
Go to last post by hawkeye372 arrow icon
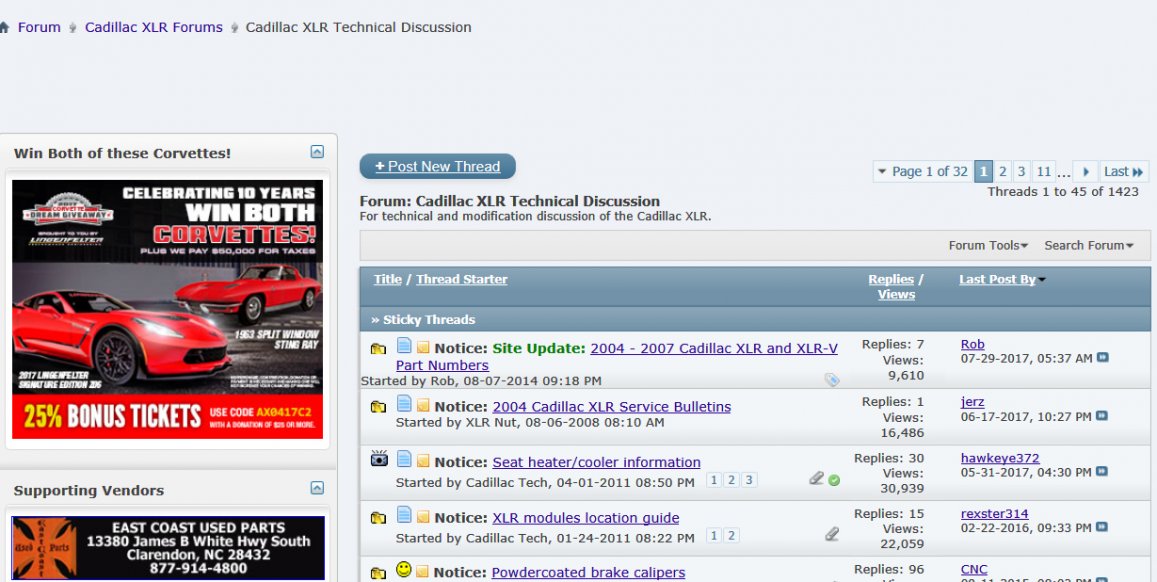(x=1102, y=471)
